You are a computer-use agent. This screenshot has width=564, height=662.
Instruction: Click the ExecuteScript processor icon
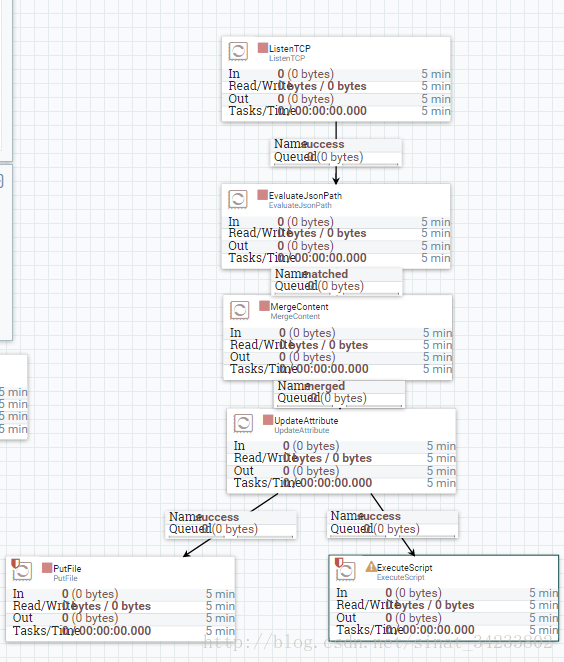click(x=345, y=570)
